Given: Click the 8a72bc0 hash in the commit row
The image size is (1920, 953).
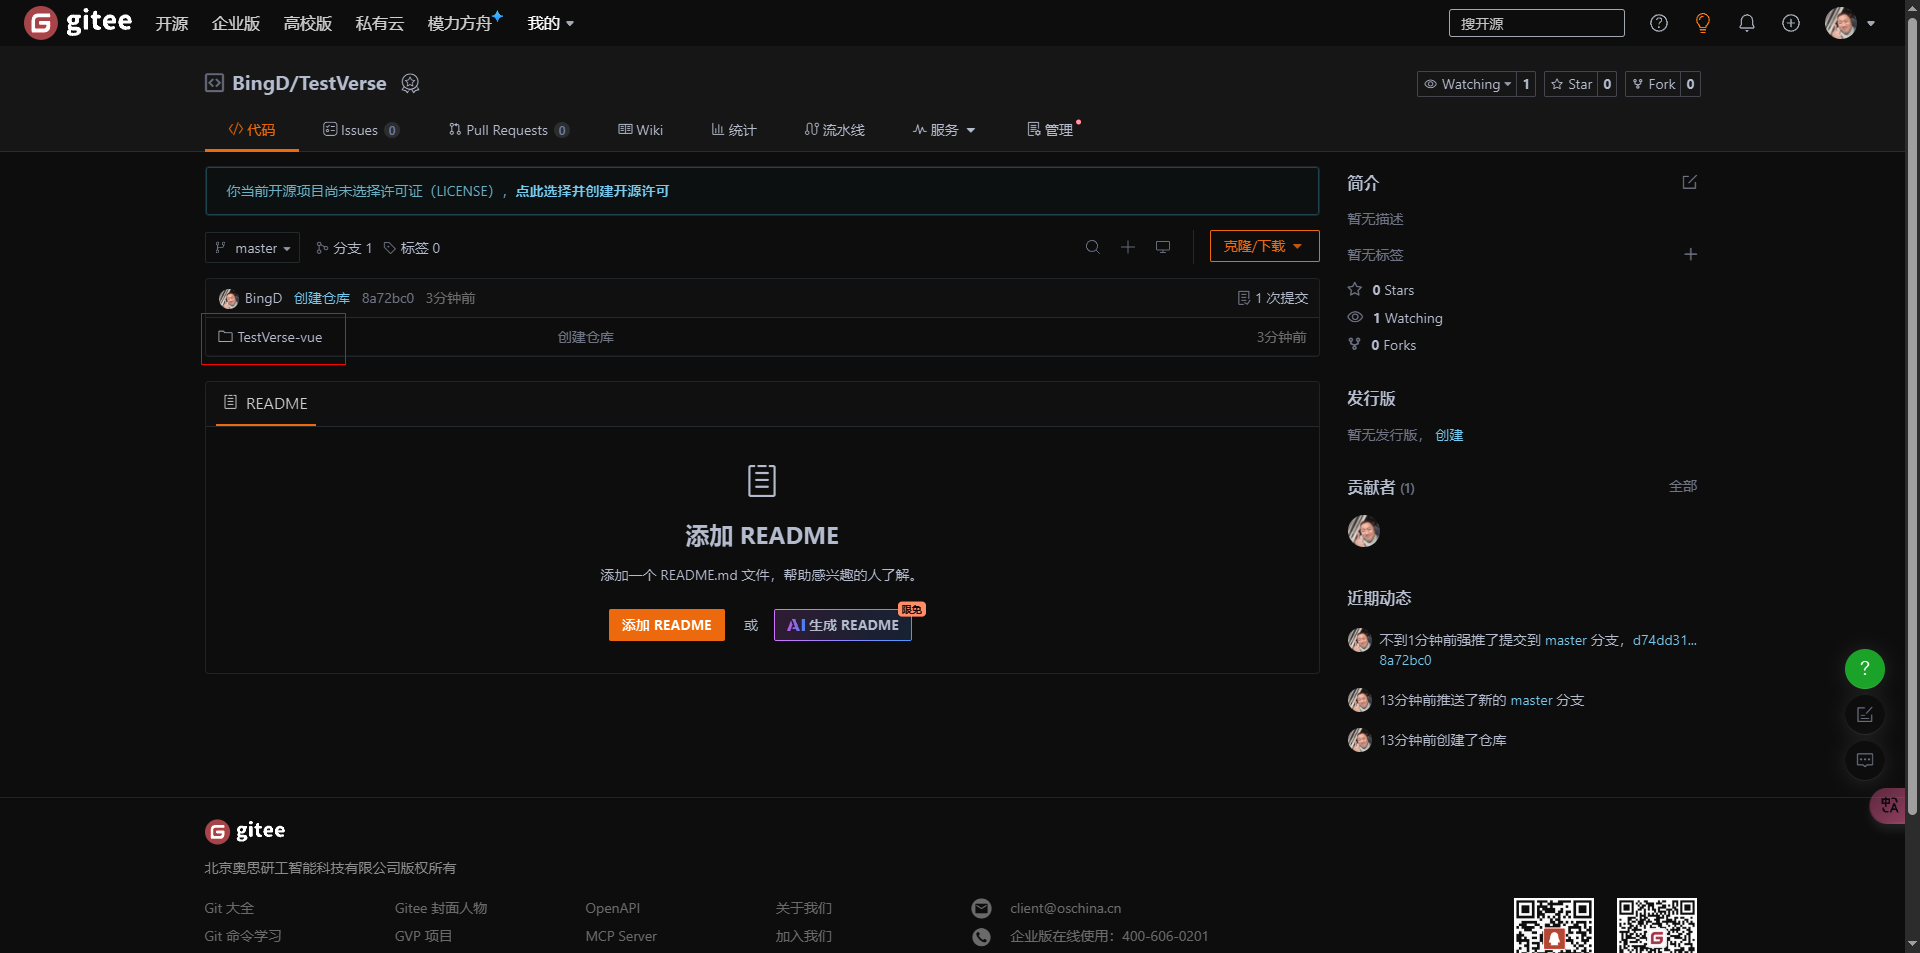Looking at the screenshot, I should click(388, 298).
